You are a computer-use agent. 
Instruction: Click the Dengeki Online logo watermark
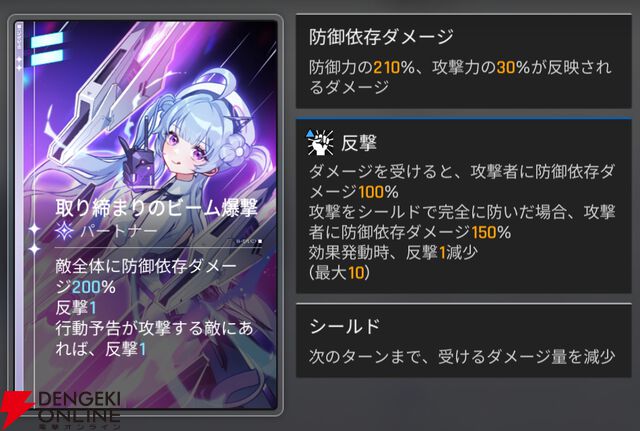coord(60,410)
